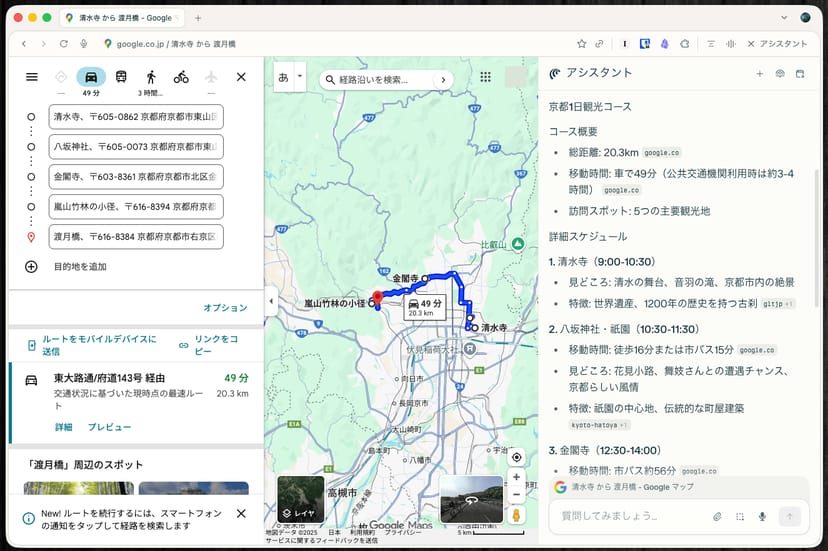Switch to walking travel mode
Image resolution: width=828 pixels, height=551 pixels.
[x=151, y=77]
